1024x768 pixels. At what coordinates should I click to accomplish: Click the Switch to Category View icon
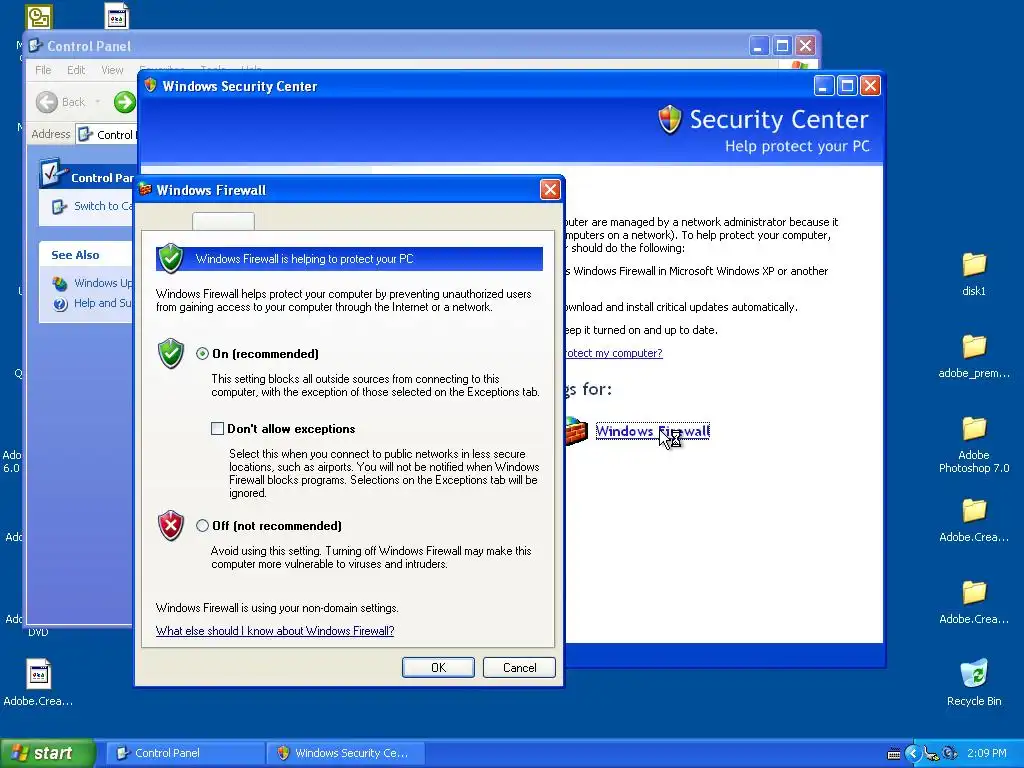tap(59, 207)
